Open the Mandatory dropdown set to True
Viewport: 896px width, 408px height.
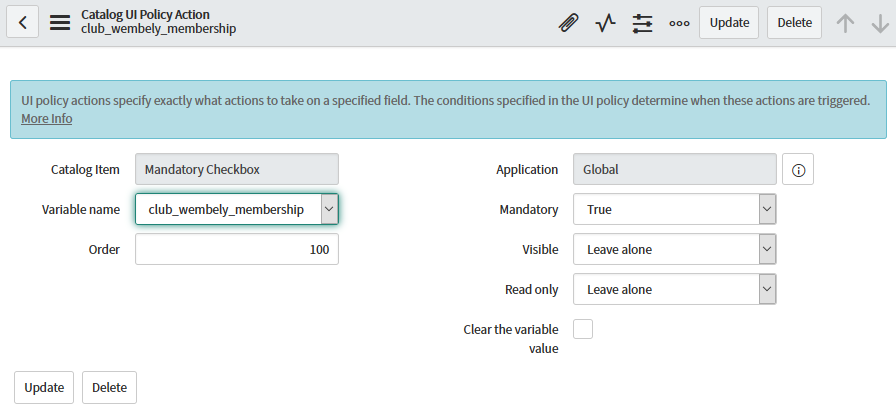coord(674,209)
